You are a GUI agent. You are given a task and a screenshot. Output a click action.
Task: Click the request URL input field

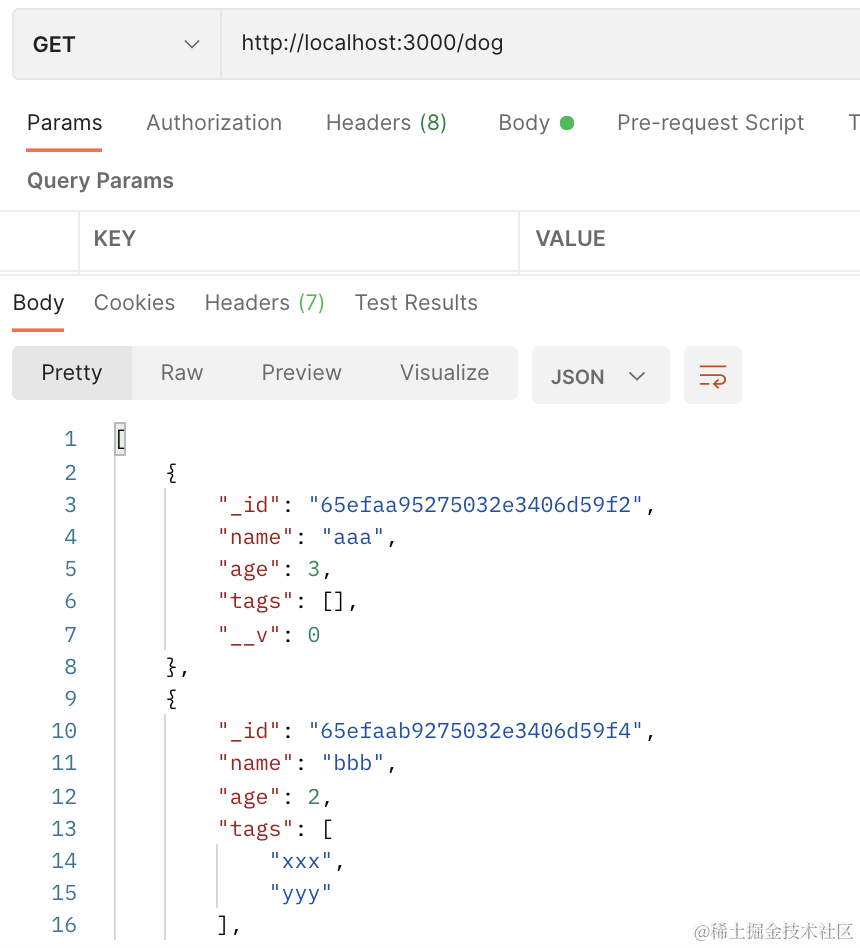pos(540,44)
